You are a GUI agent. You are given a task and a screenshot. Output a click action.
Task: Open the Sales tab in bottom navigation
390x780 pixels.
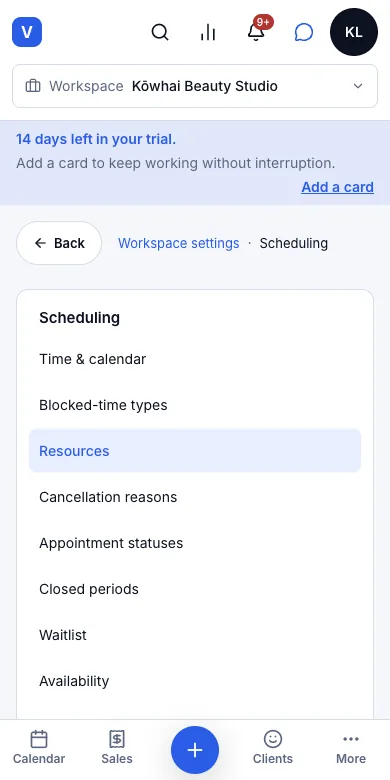(117, 748)
